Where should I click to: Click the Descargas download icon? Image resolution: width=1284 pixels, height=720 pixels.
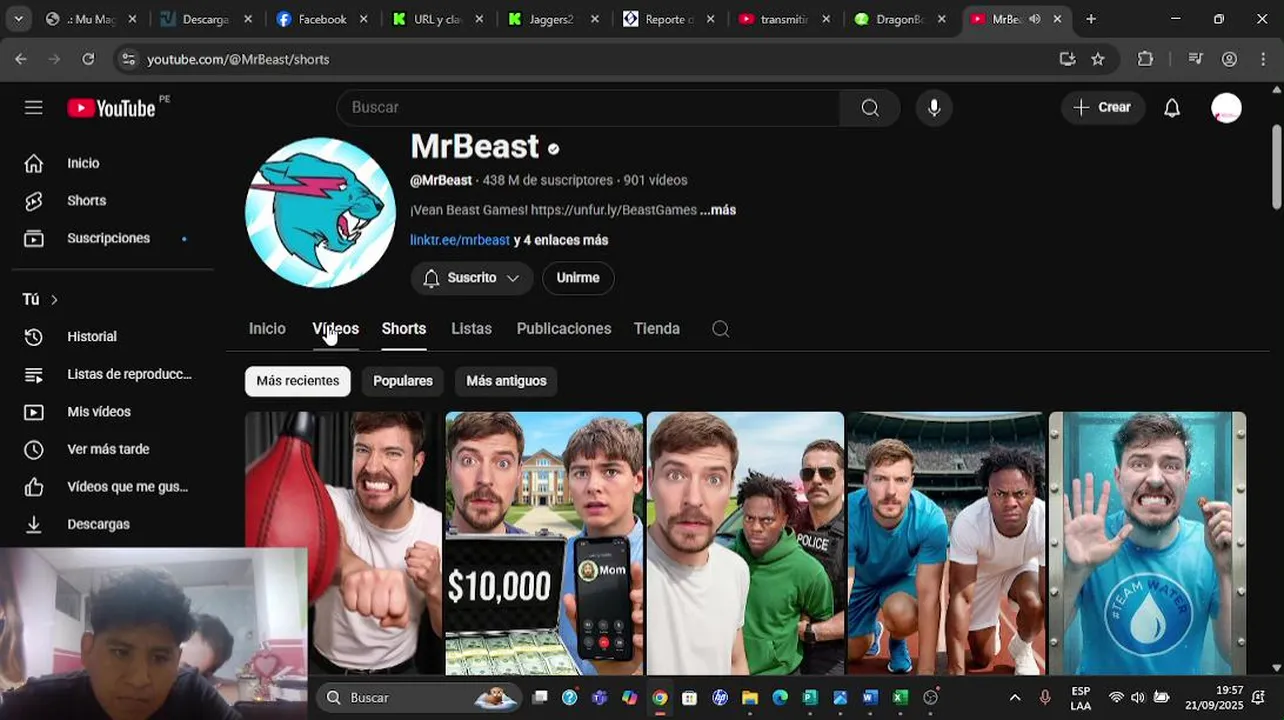34,524
